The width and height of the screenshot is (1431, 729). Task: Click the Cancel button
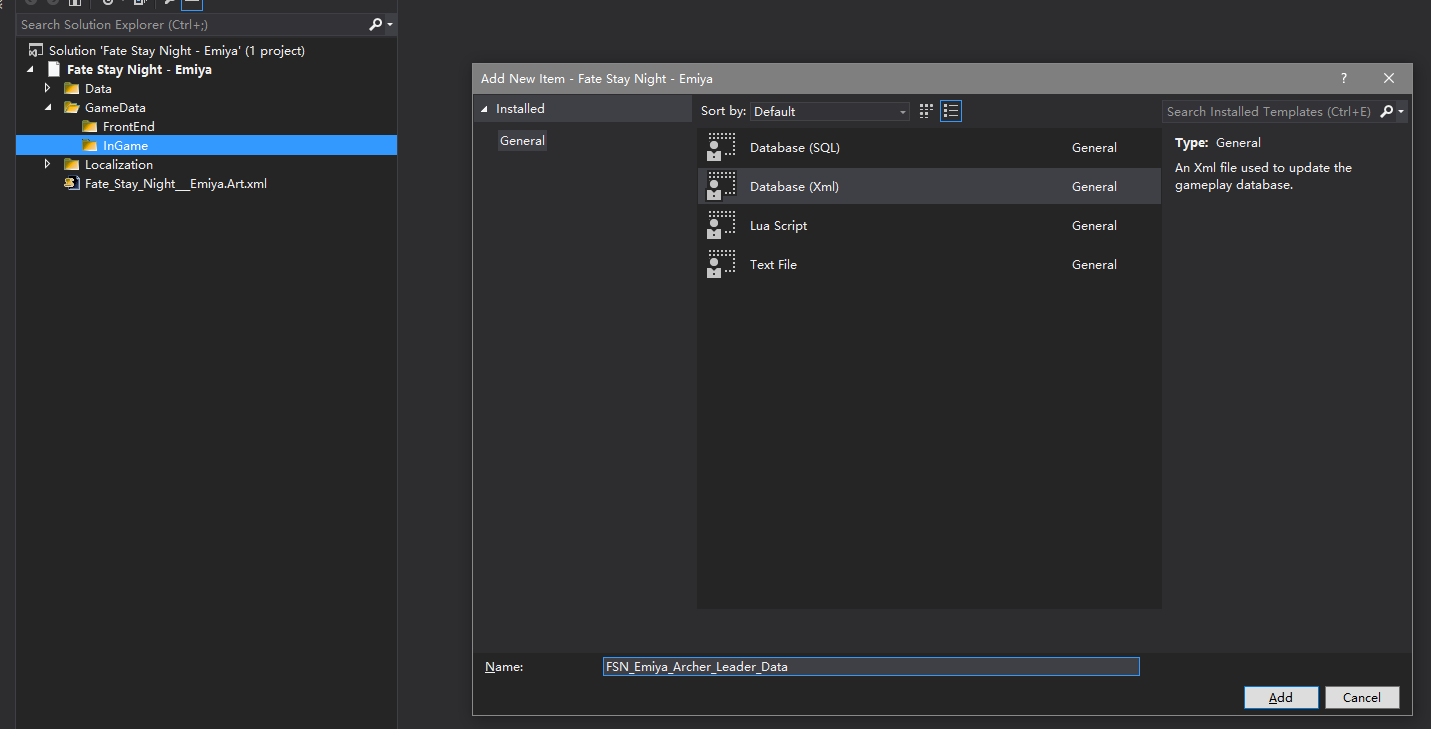1362,698
